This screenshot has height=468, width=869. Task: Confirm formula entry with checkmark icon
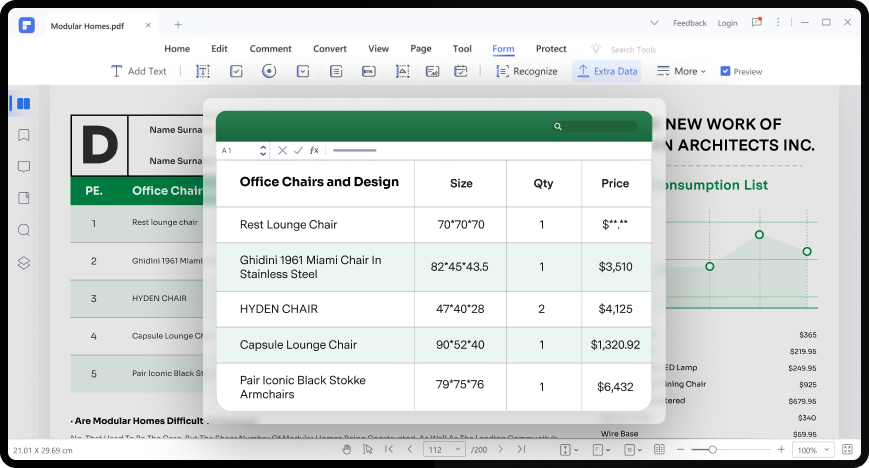tap(298, 150)
